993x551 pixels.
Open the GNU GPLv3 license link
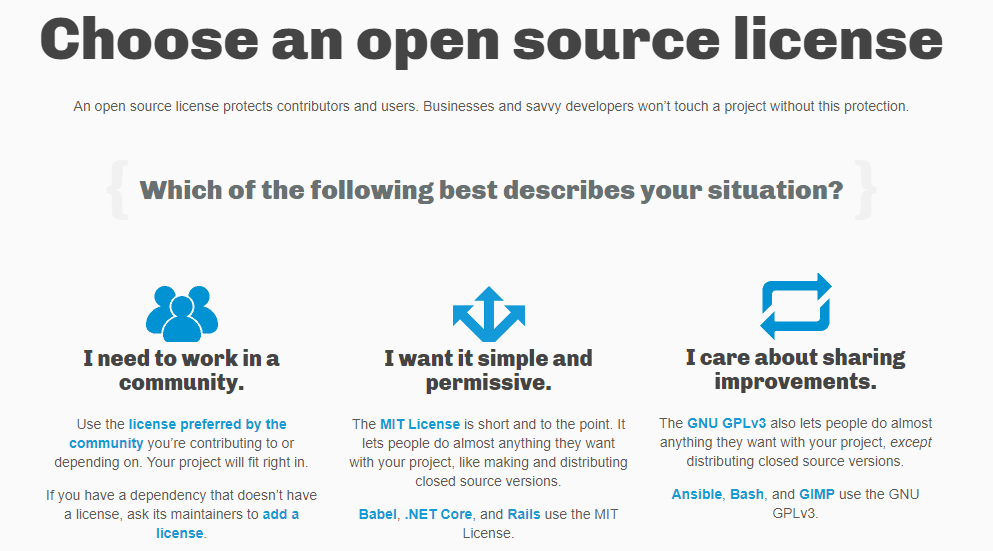pos(727,424)
